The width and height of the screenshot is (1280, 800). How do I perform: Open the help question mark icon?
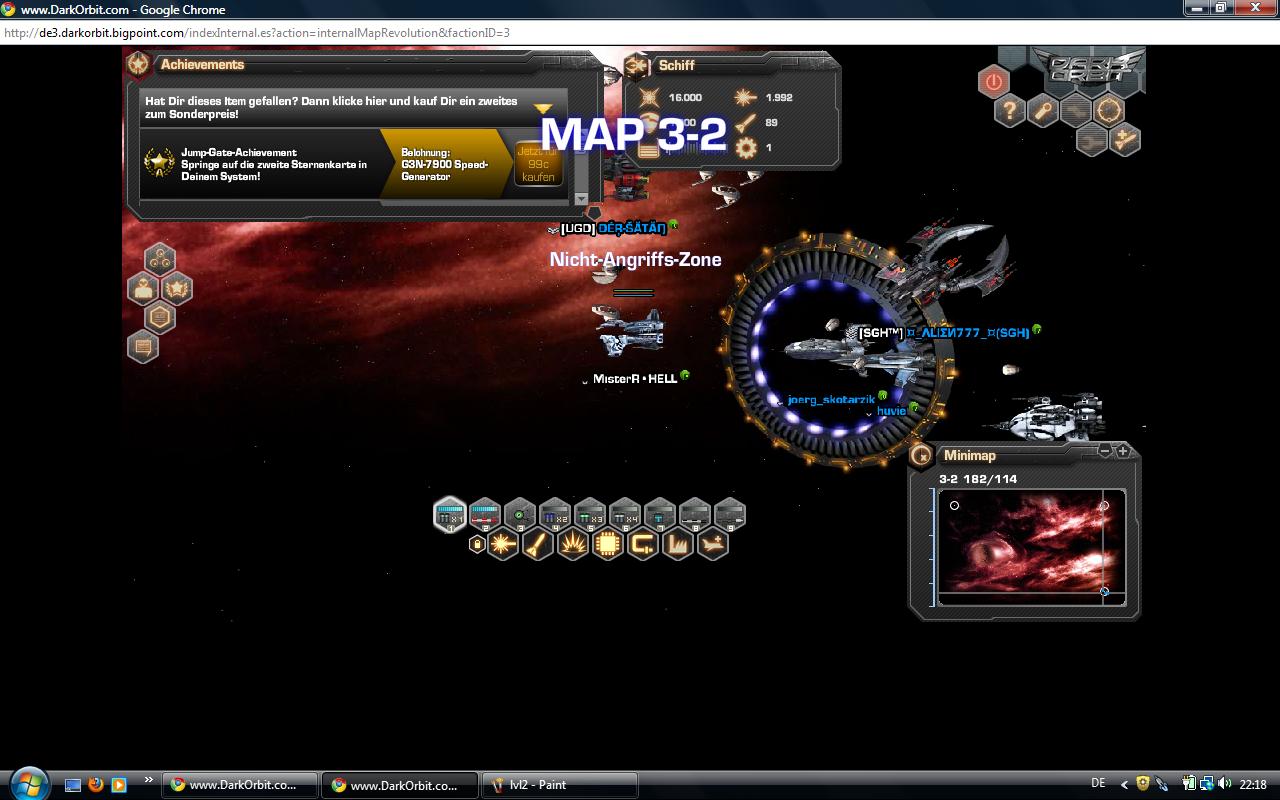1010,111
